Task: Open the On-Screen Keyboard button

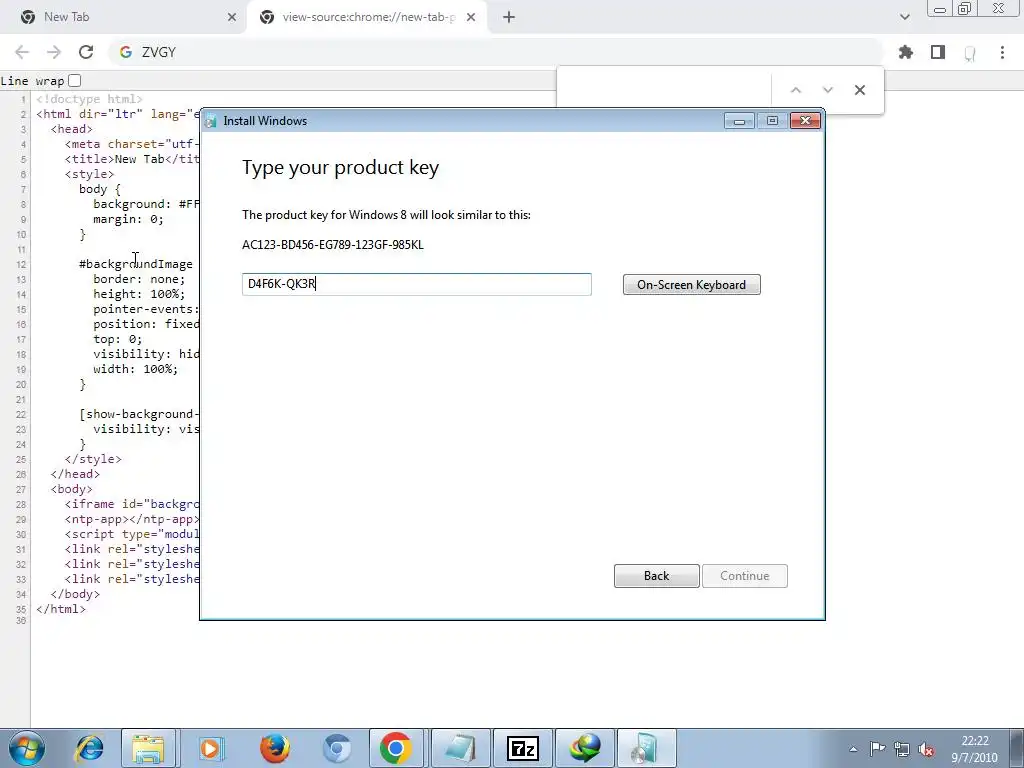Action: [692, 285]
